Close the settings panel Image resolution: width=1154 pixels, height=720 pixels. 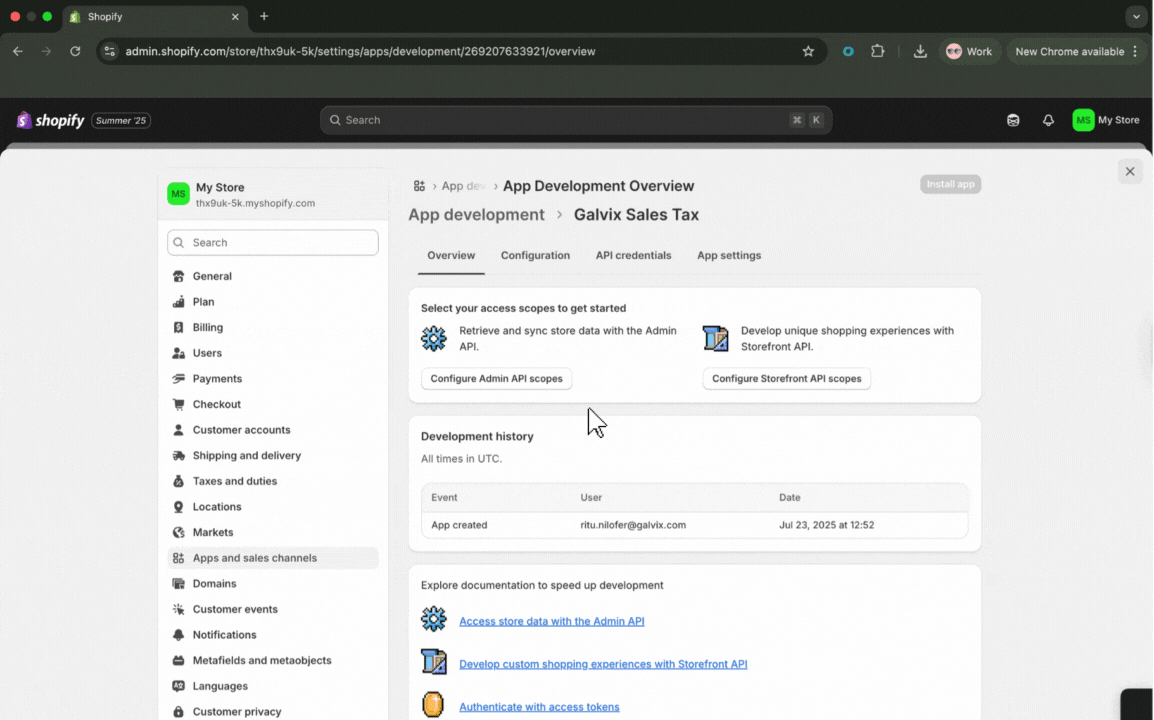[1130, 172]
